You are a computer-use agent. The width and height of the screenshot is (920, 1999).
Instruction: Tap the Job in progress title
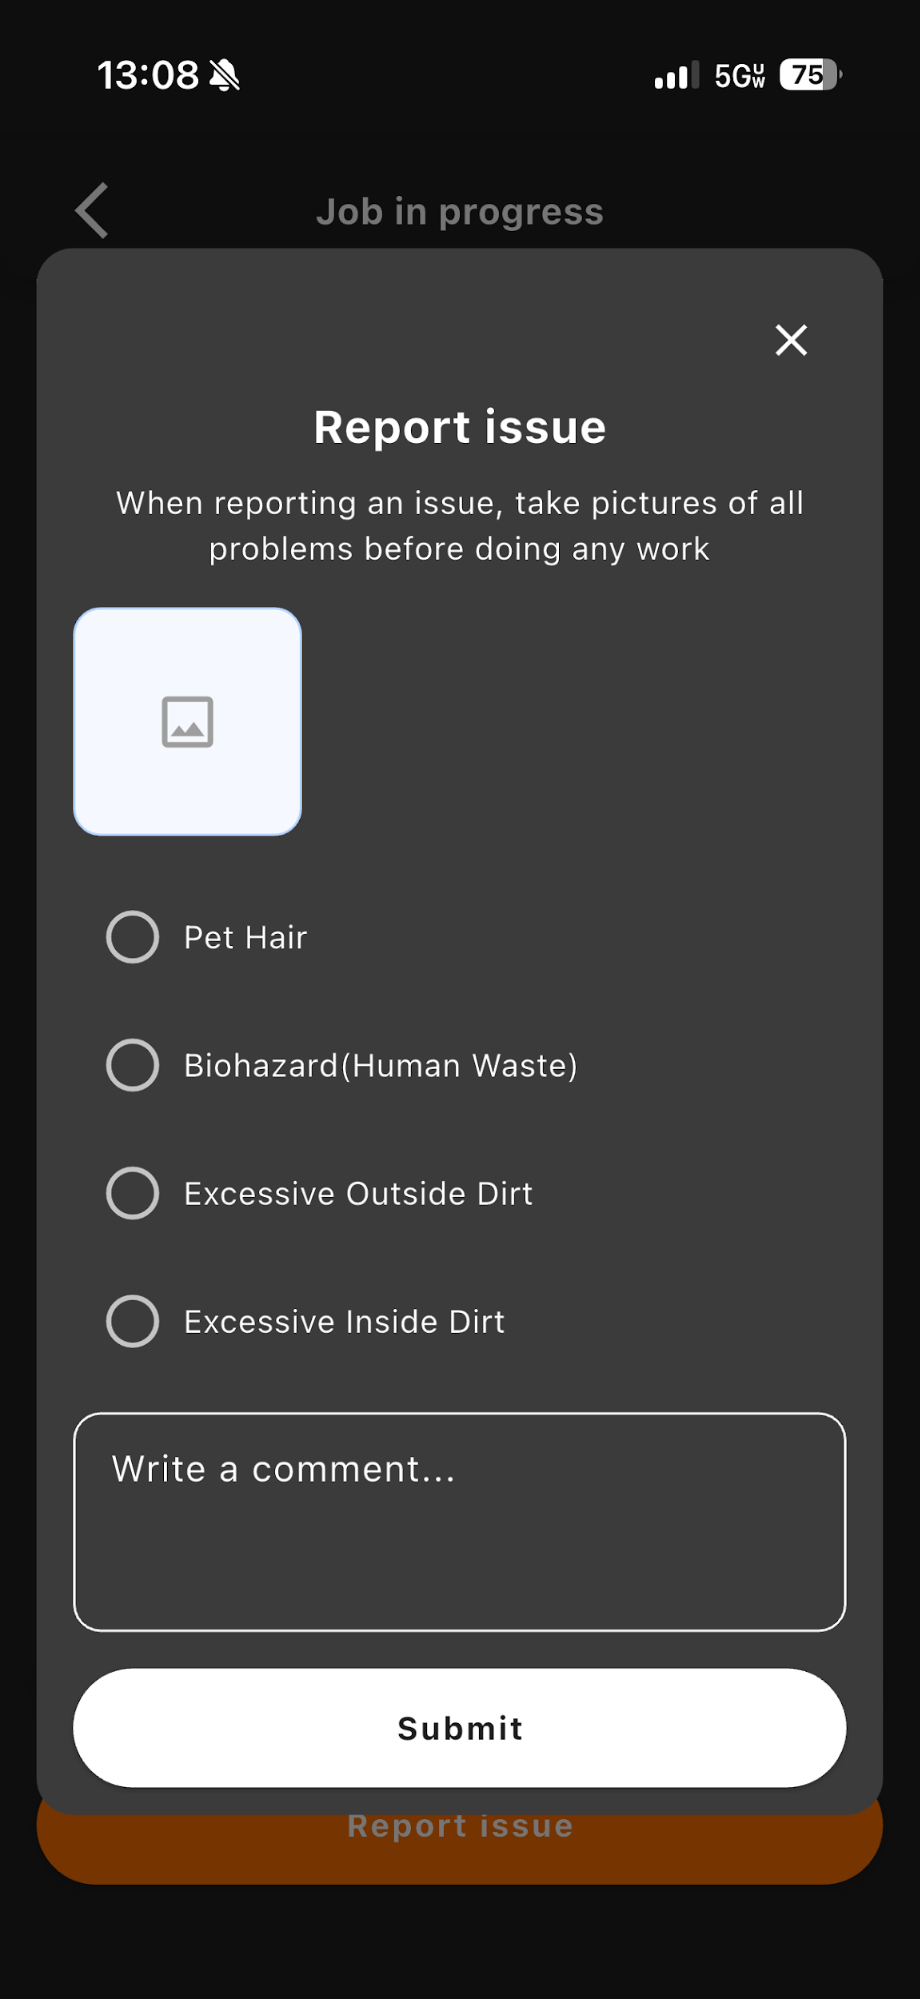[460, 211]
